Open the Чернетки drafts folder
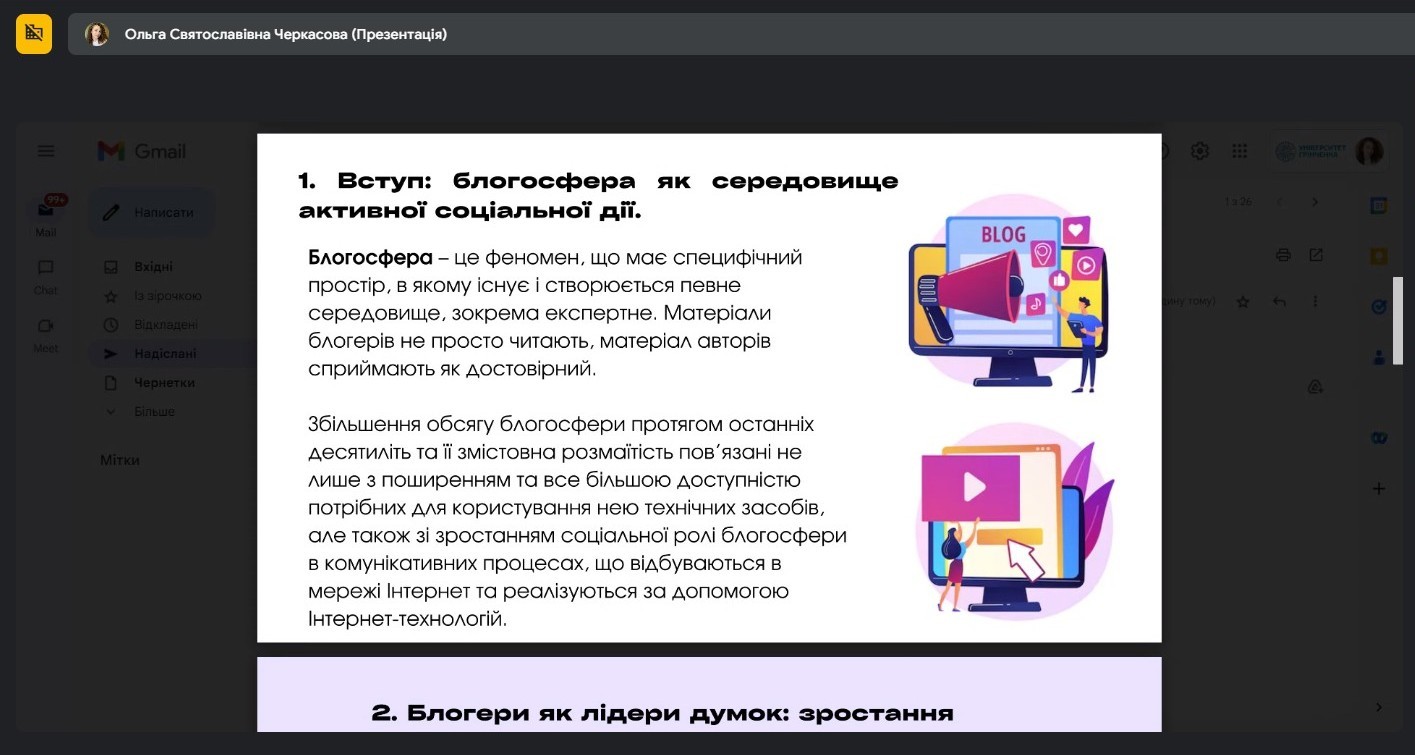Viewport: 1415px width, 755px height. click(164, 383)
